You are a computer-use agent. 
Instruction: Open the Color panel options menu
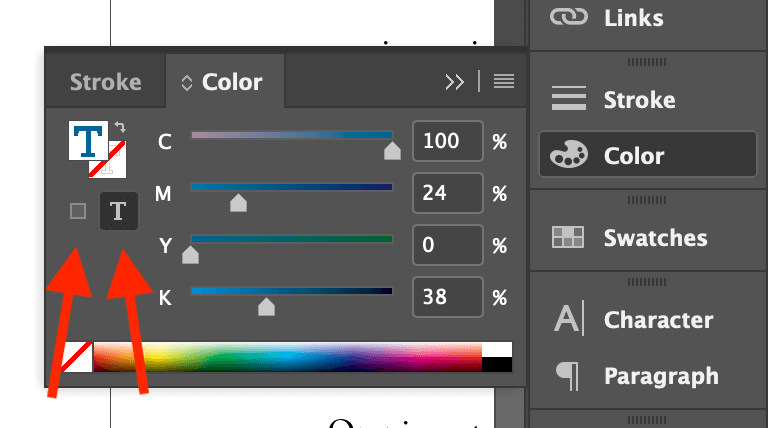(x=504, y=82)
